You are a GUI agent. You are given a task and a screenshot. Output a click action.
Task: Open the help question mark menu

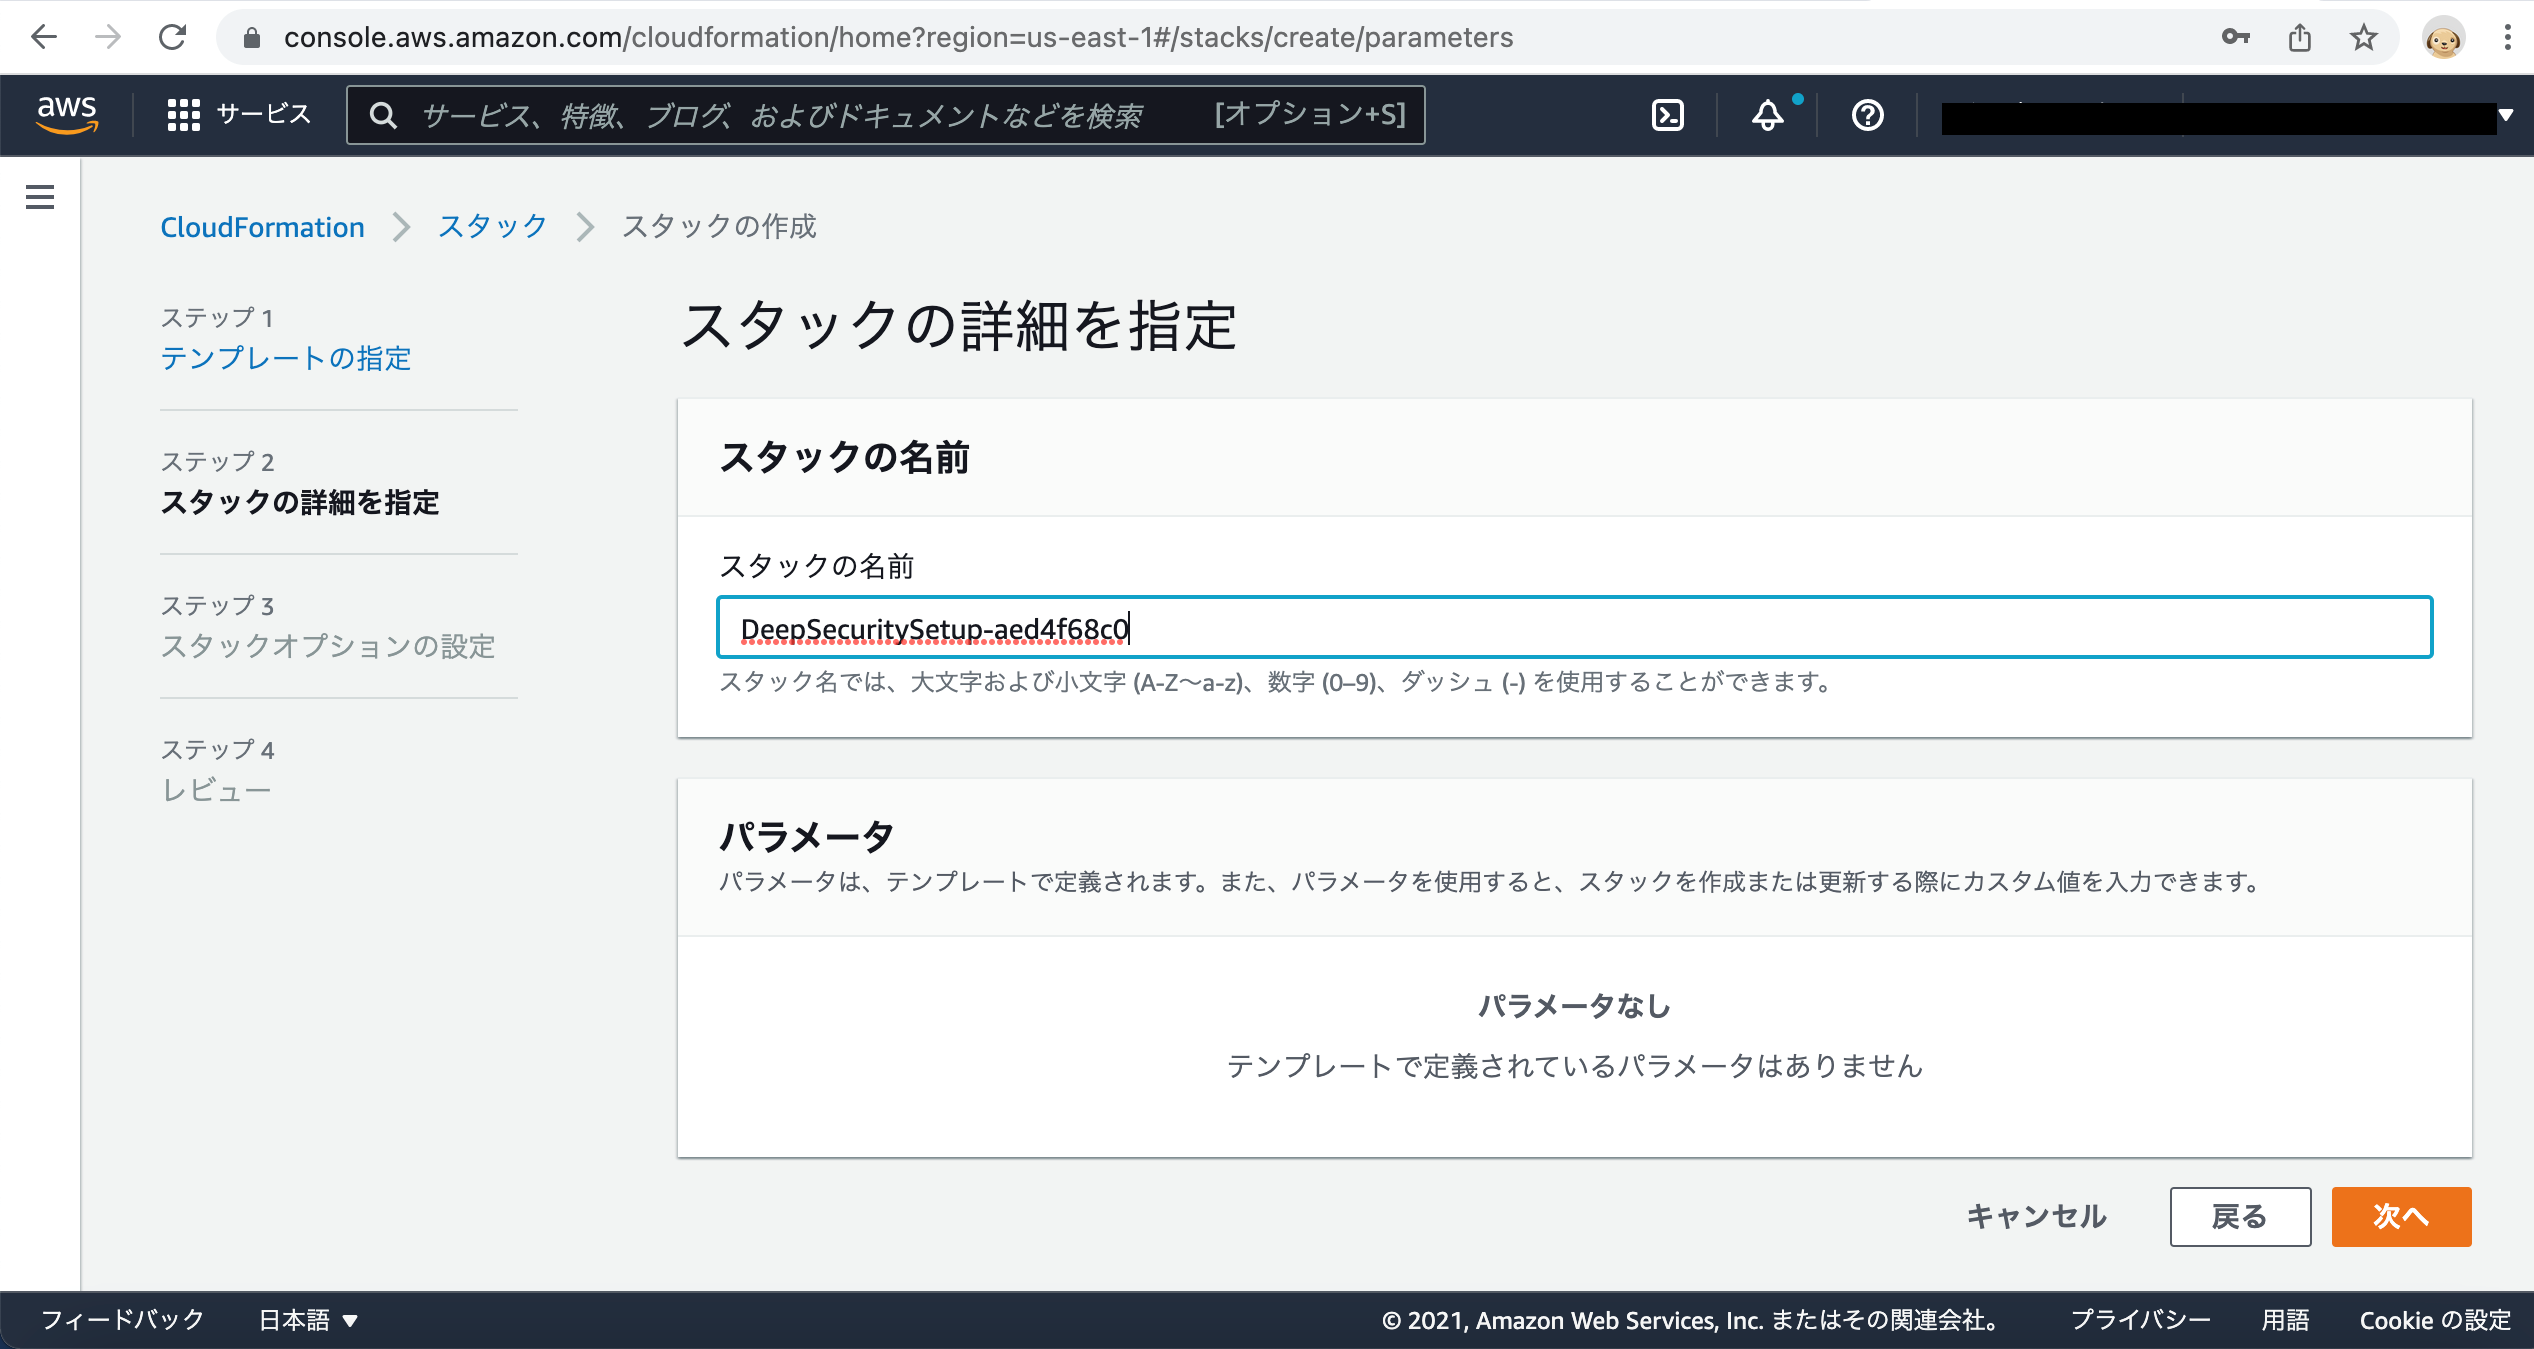(x=1867, y=115)
